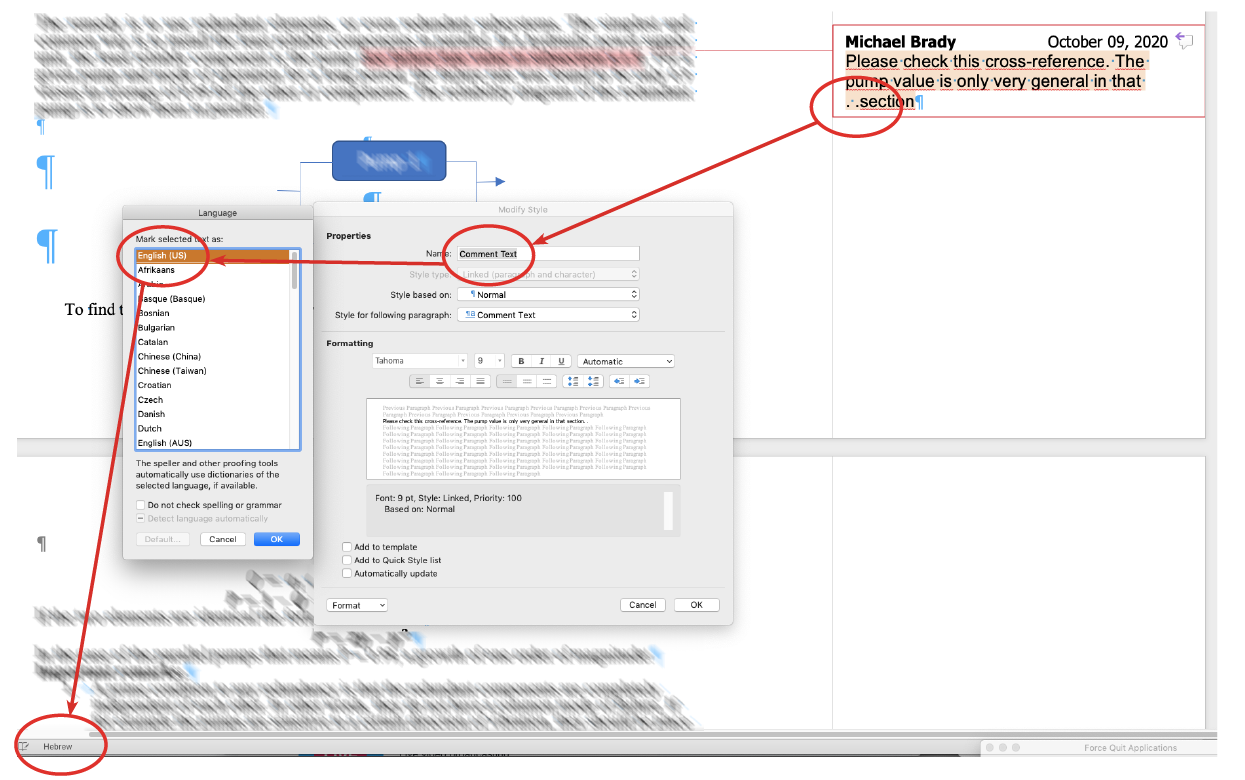Toggle Bold in Modify Style formatting

click(x=520, y=361)
